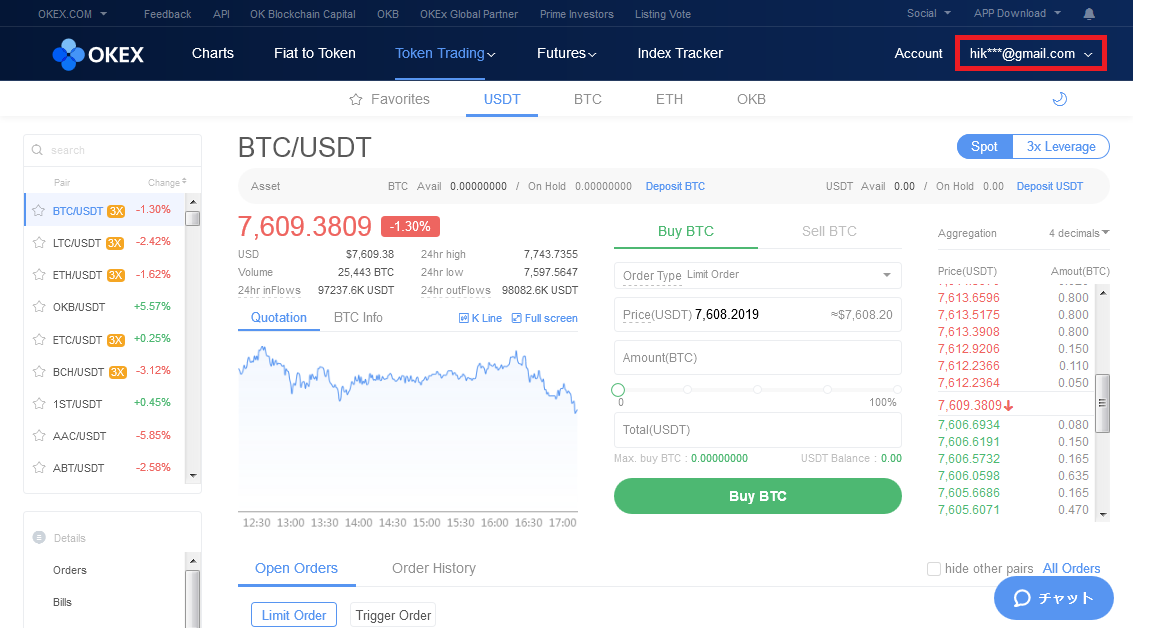The width and height of the screenshot is (1149, 628).
Task: Select the Trigger Order button
Action: tap(393, 615)
